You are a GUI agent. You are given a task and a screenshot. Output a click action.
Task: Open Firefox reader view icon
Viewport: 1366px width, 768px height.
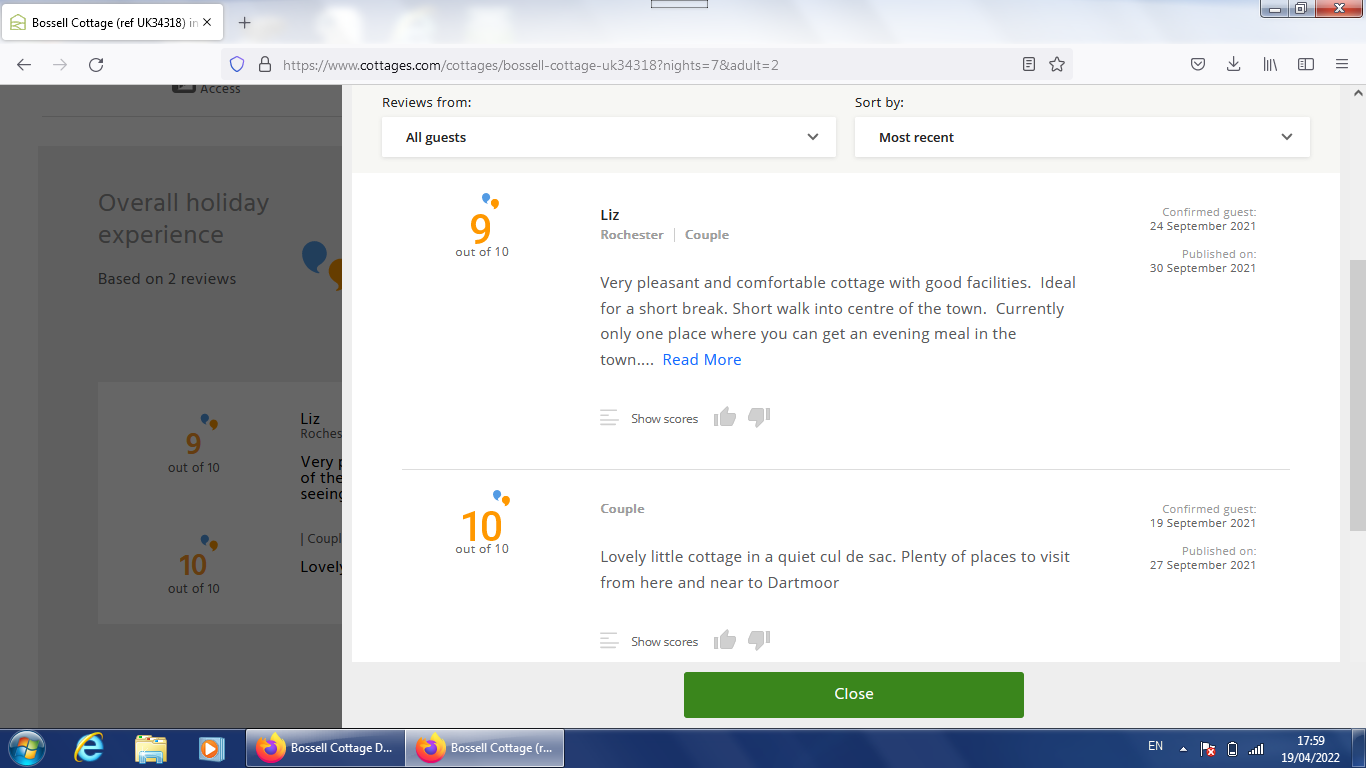1029,64
